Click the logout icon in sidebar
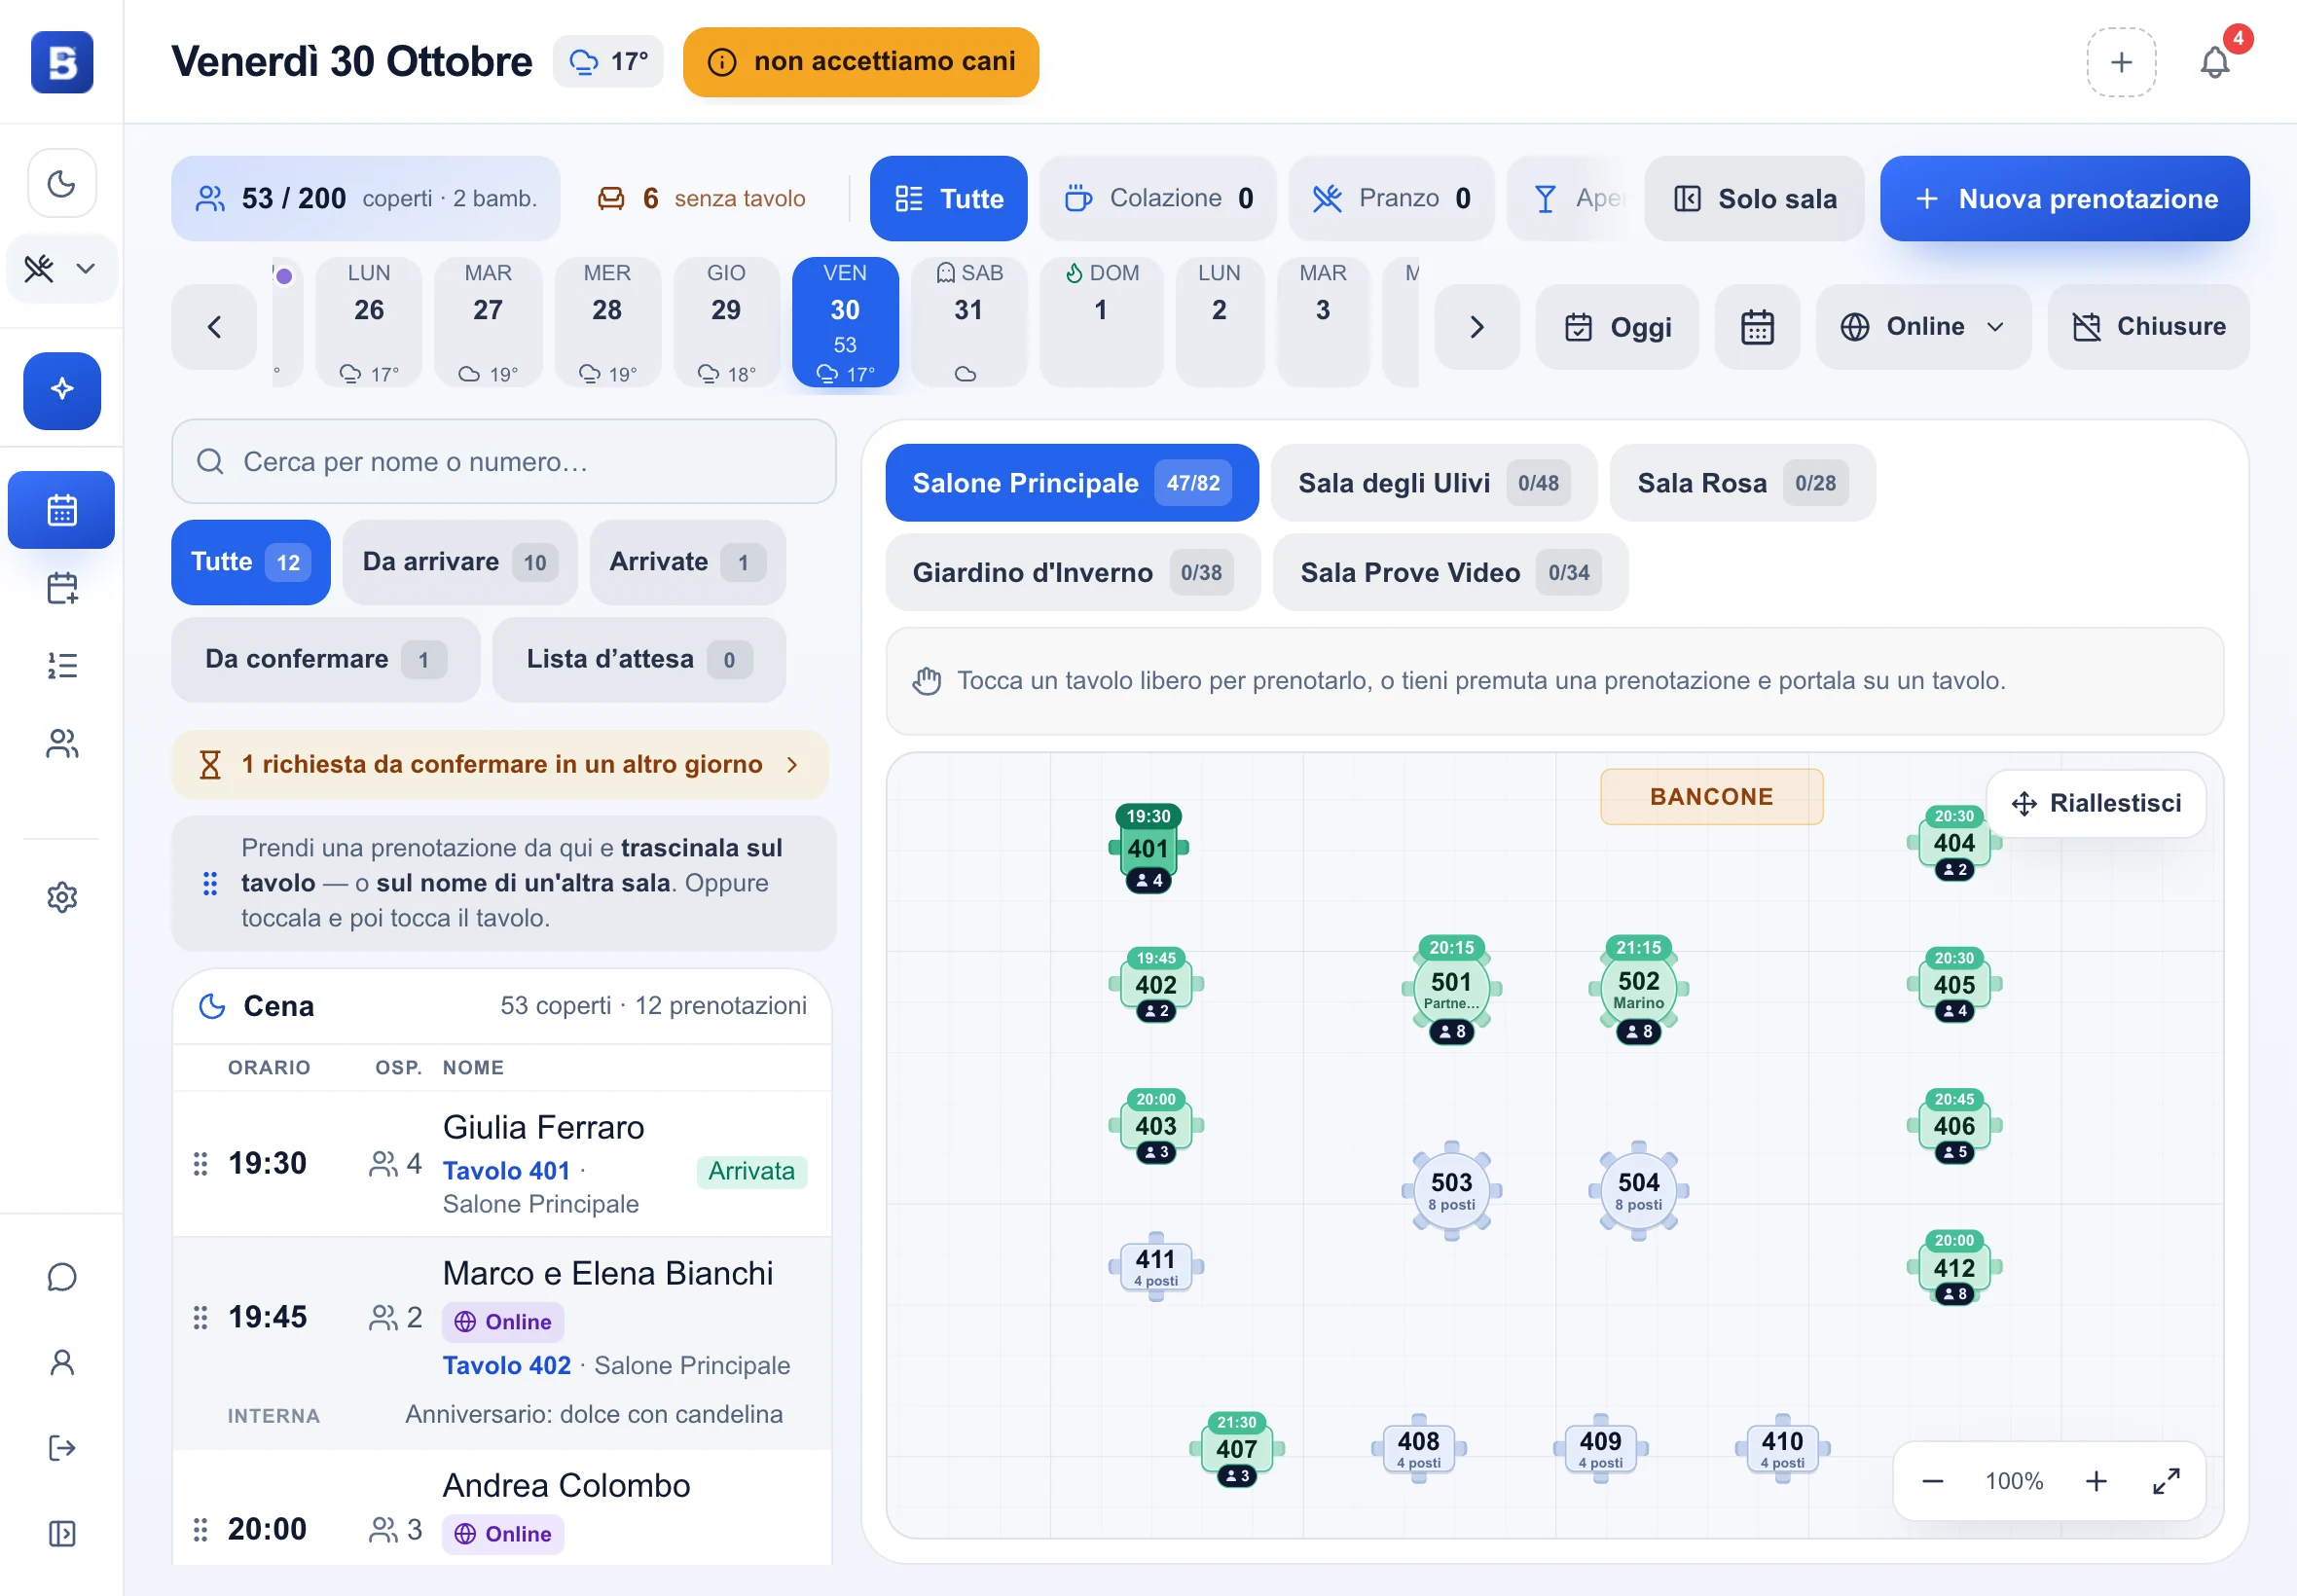 point(62,1448)
